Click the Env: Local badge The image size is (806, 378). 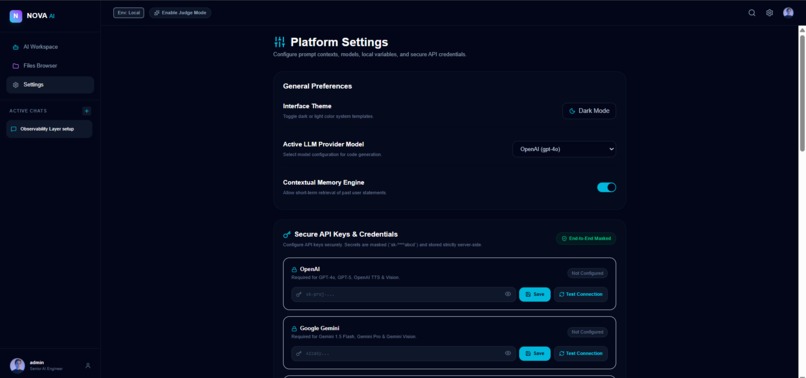click(x=129, y=13)
